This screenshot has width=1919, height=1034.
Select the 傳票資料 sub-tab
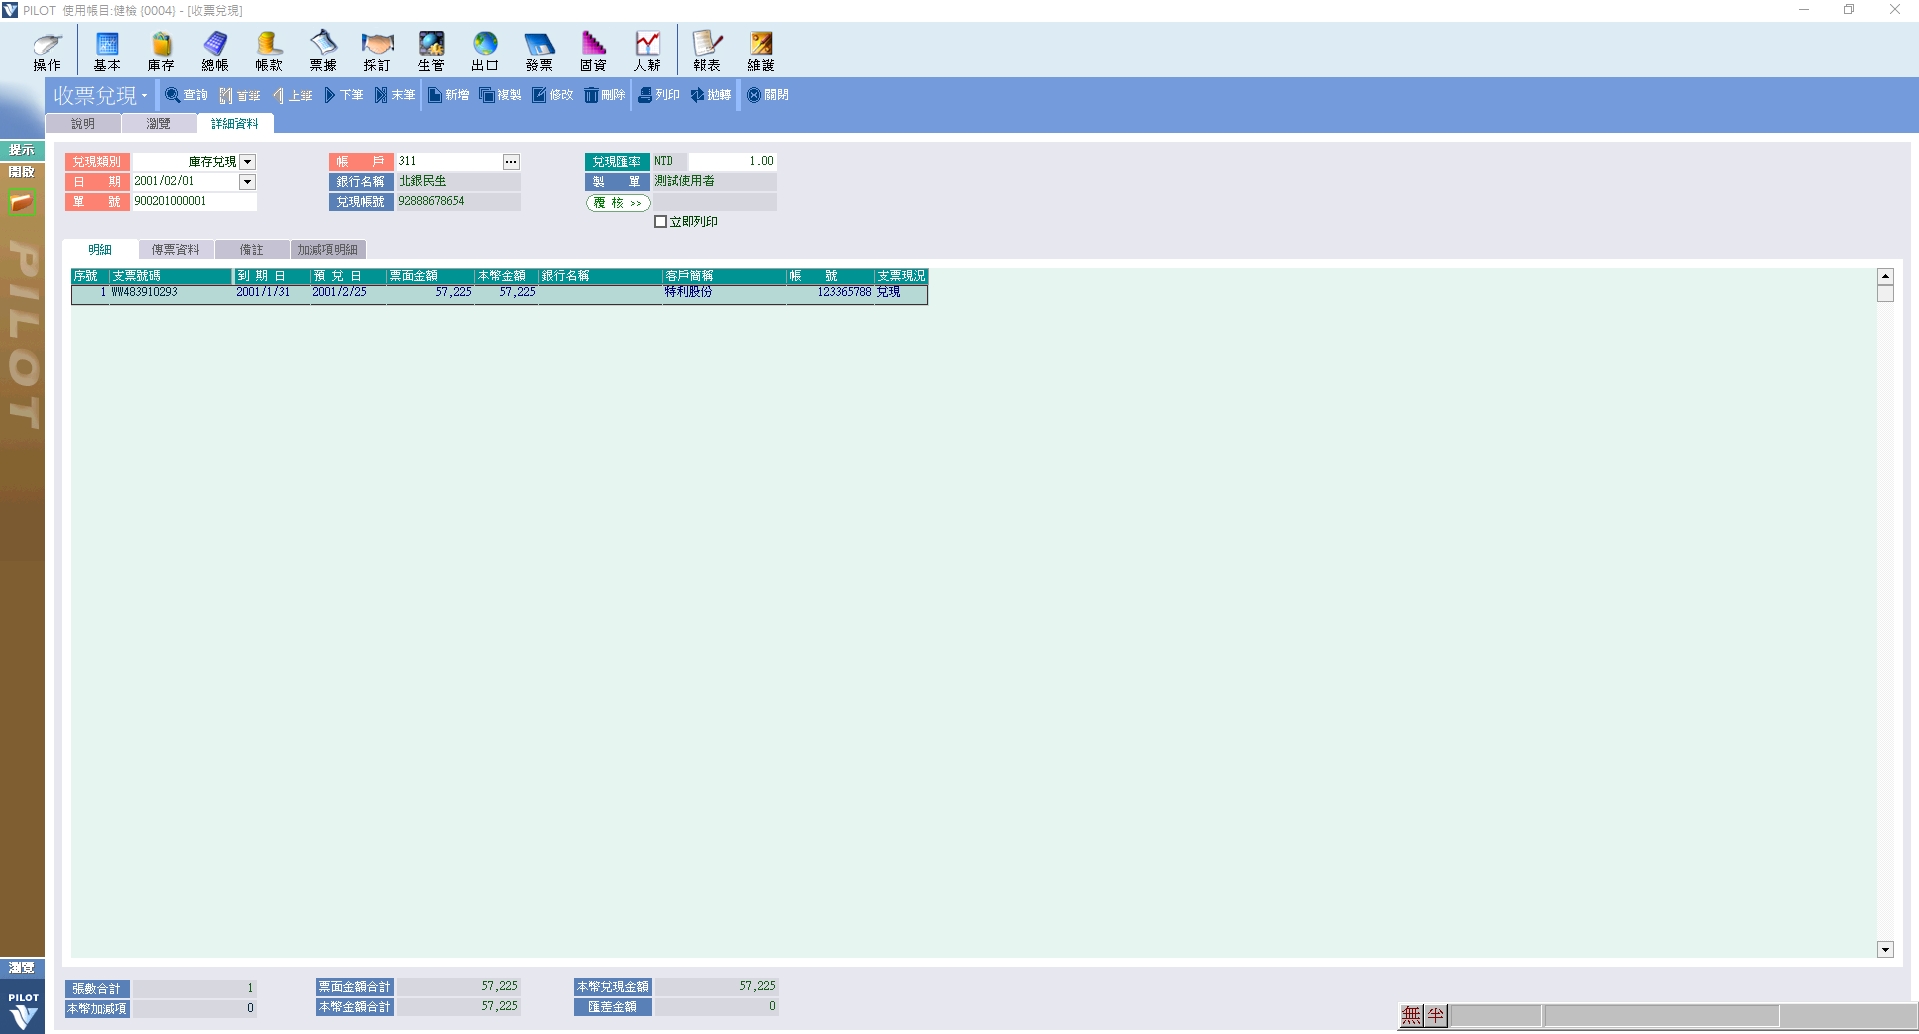(175, 250)
